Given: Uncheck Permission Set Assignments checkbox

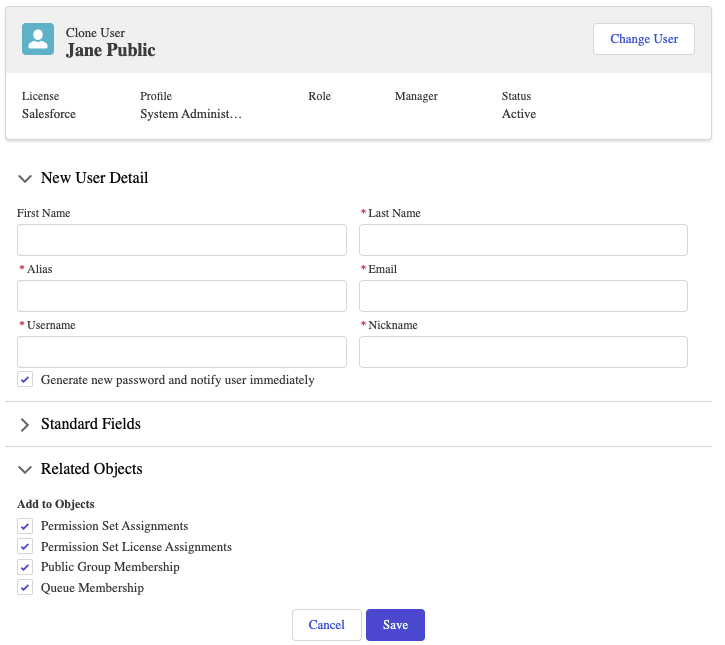Looking at the screenshot, I should coord(25,526).
